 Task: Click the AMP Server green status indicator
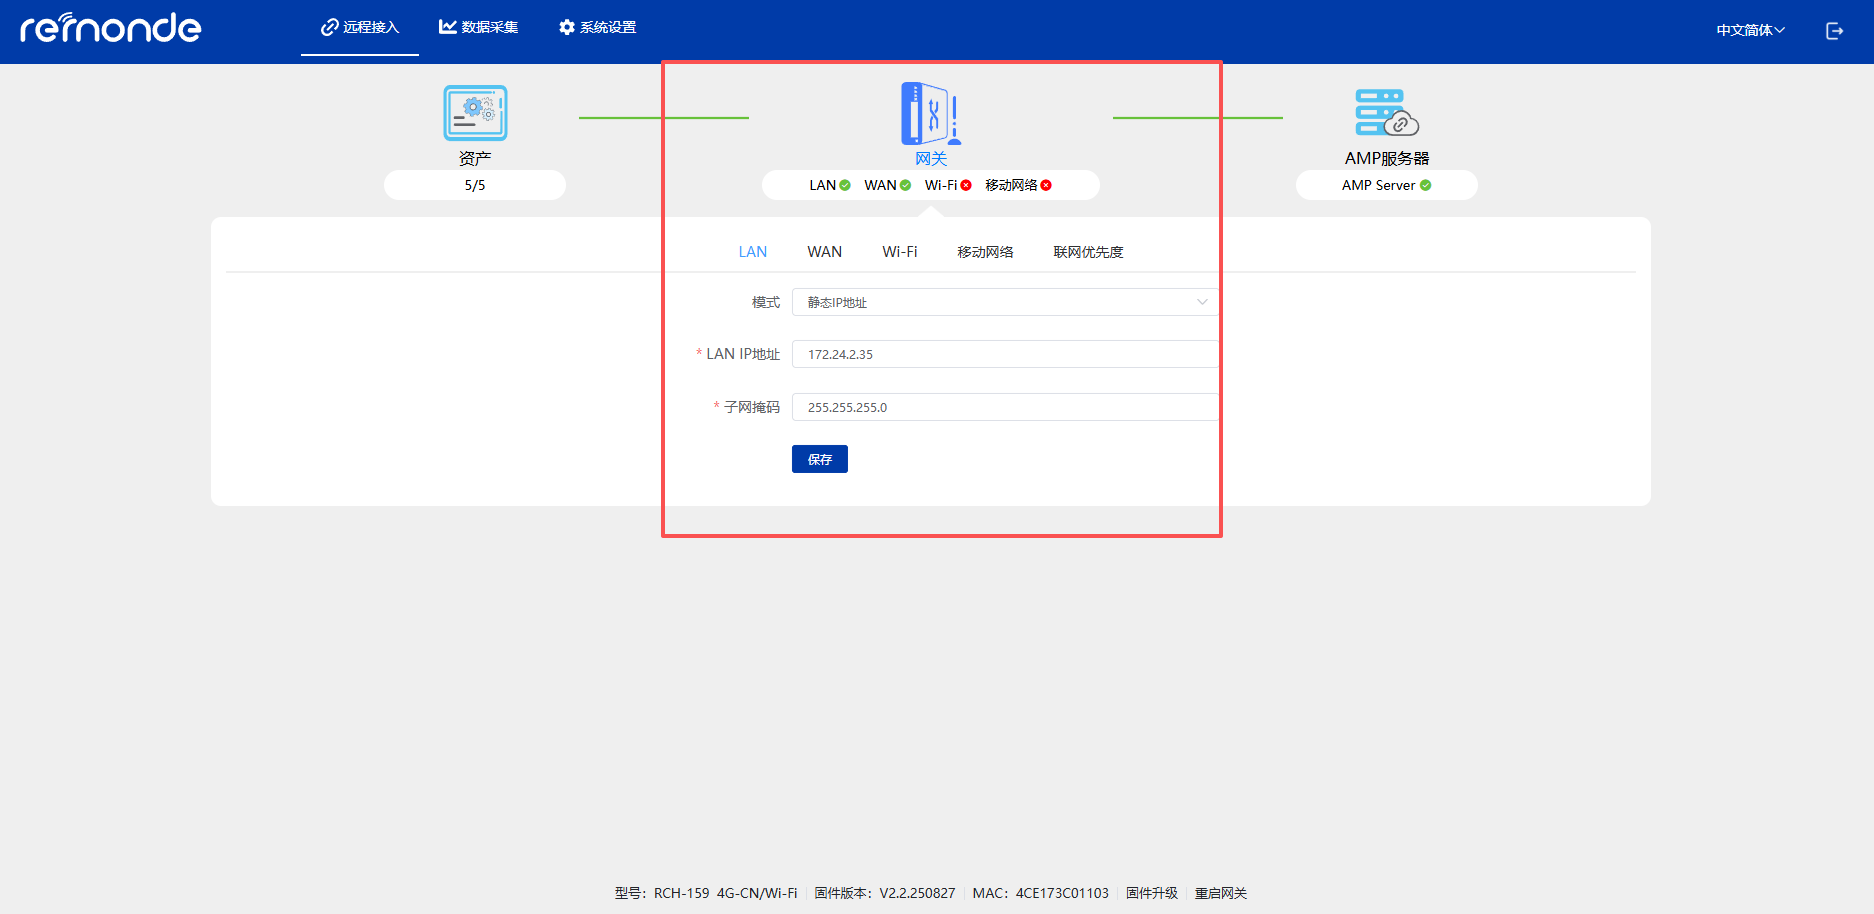tap(1426, 185)
